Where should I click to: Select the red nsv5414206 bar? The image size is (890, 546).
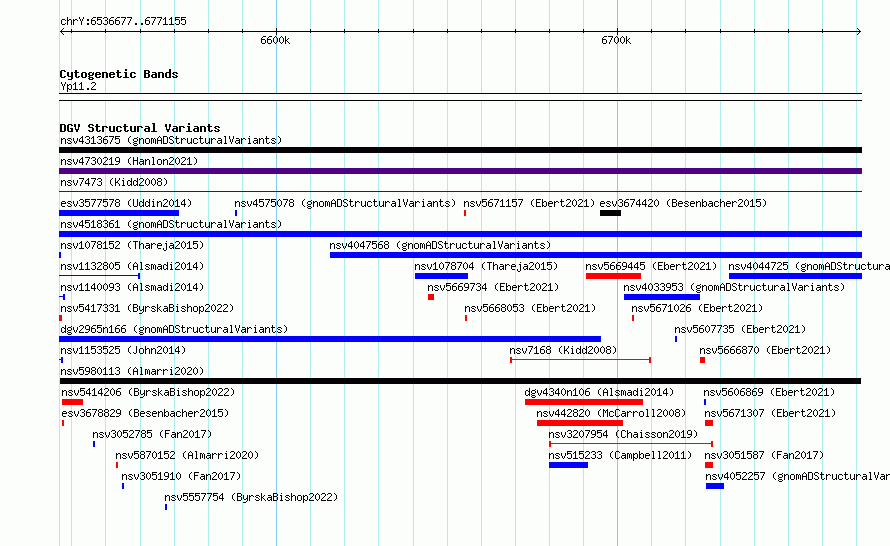tap(72, 402)
